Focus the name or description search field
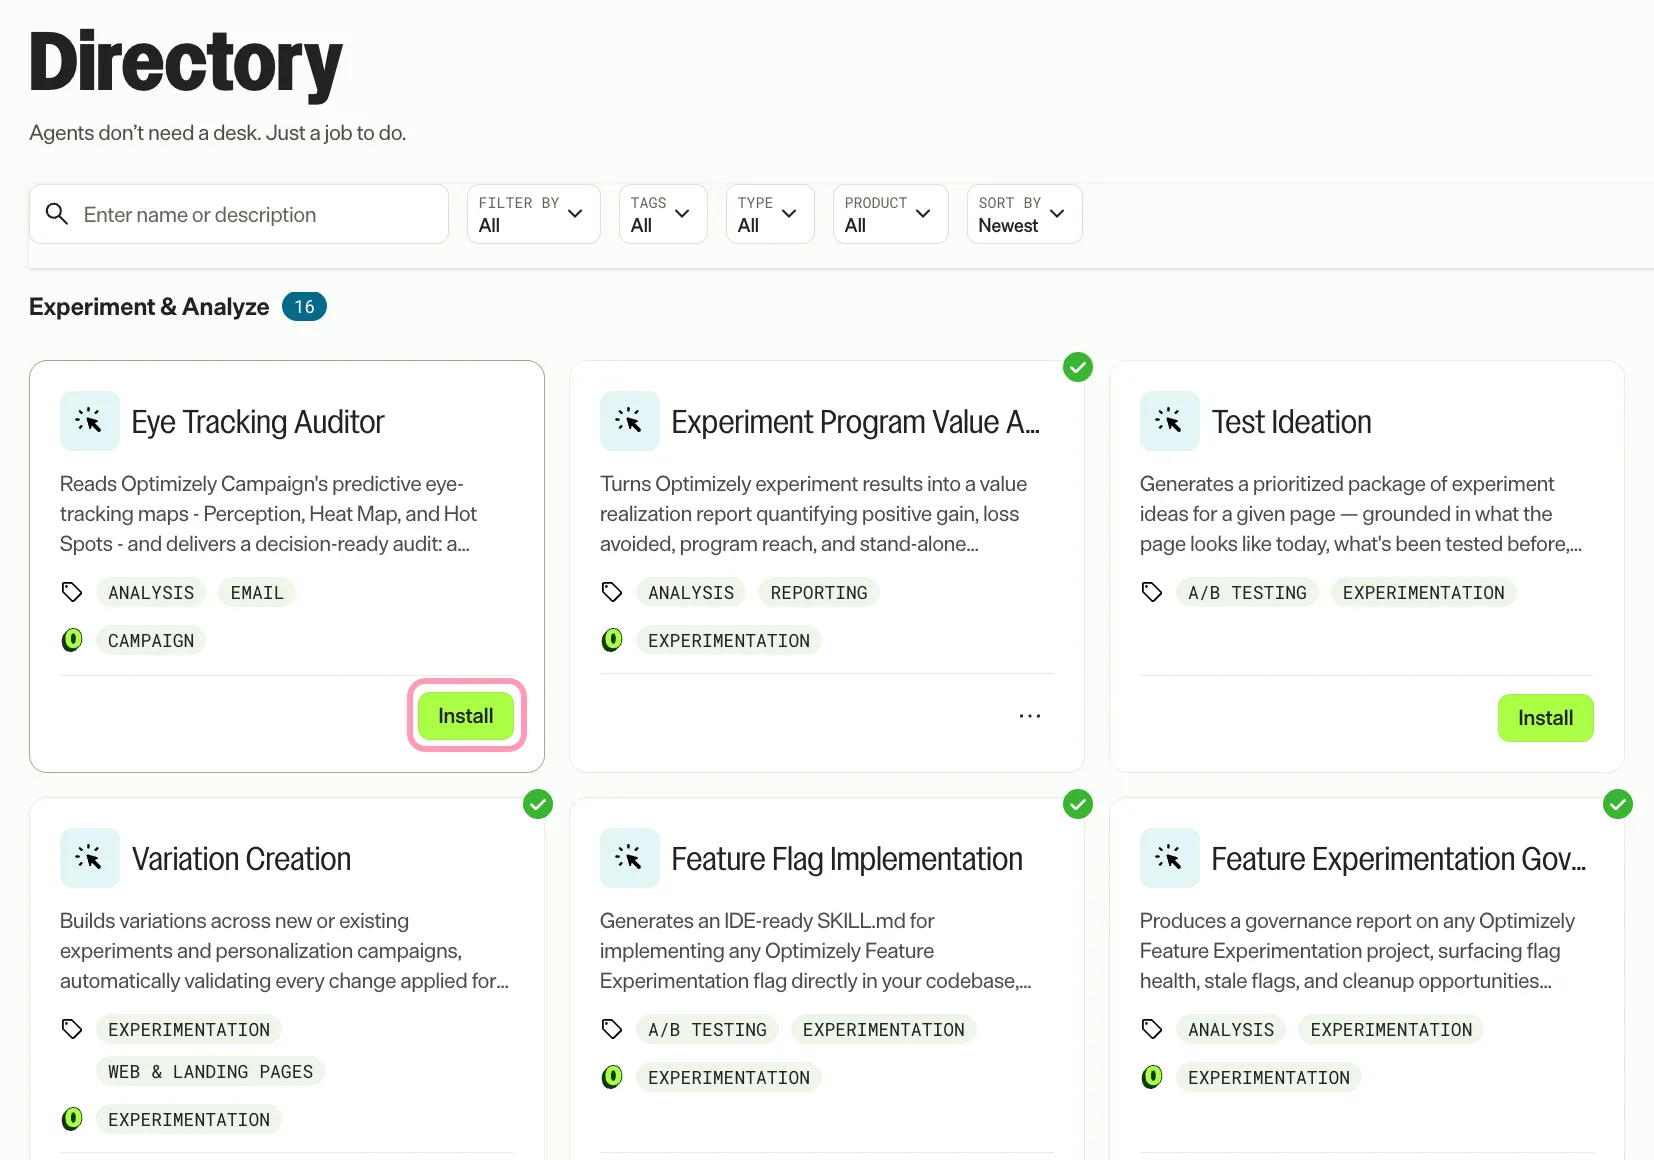 point(239,214)
